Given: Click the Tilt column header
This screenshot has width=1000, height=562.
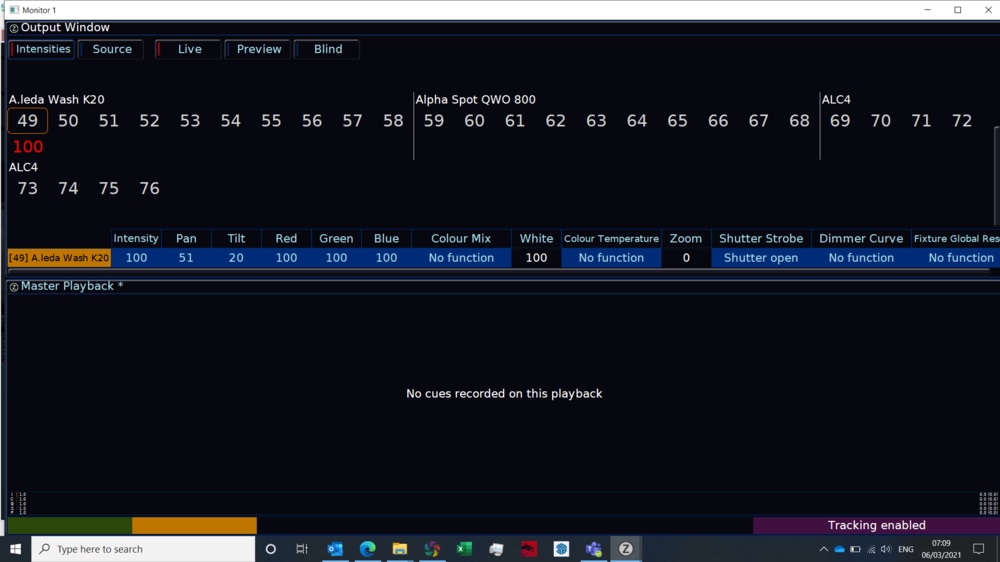Looking at the screenshot, I should click(236, 239).
